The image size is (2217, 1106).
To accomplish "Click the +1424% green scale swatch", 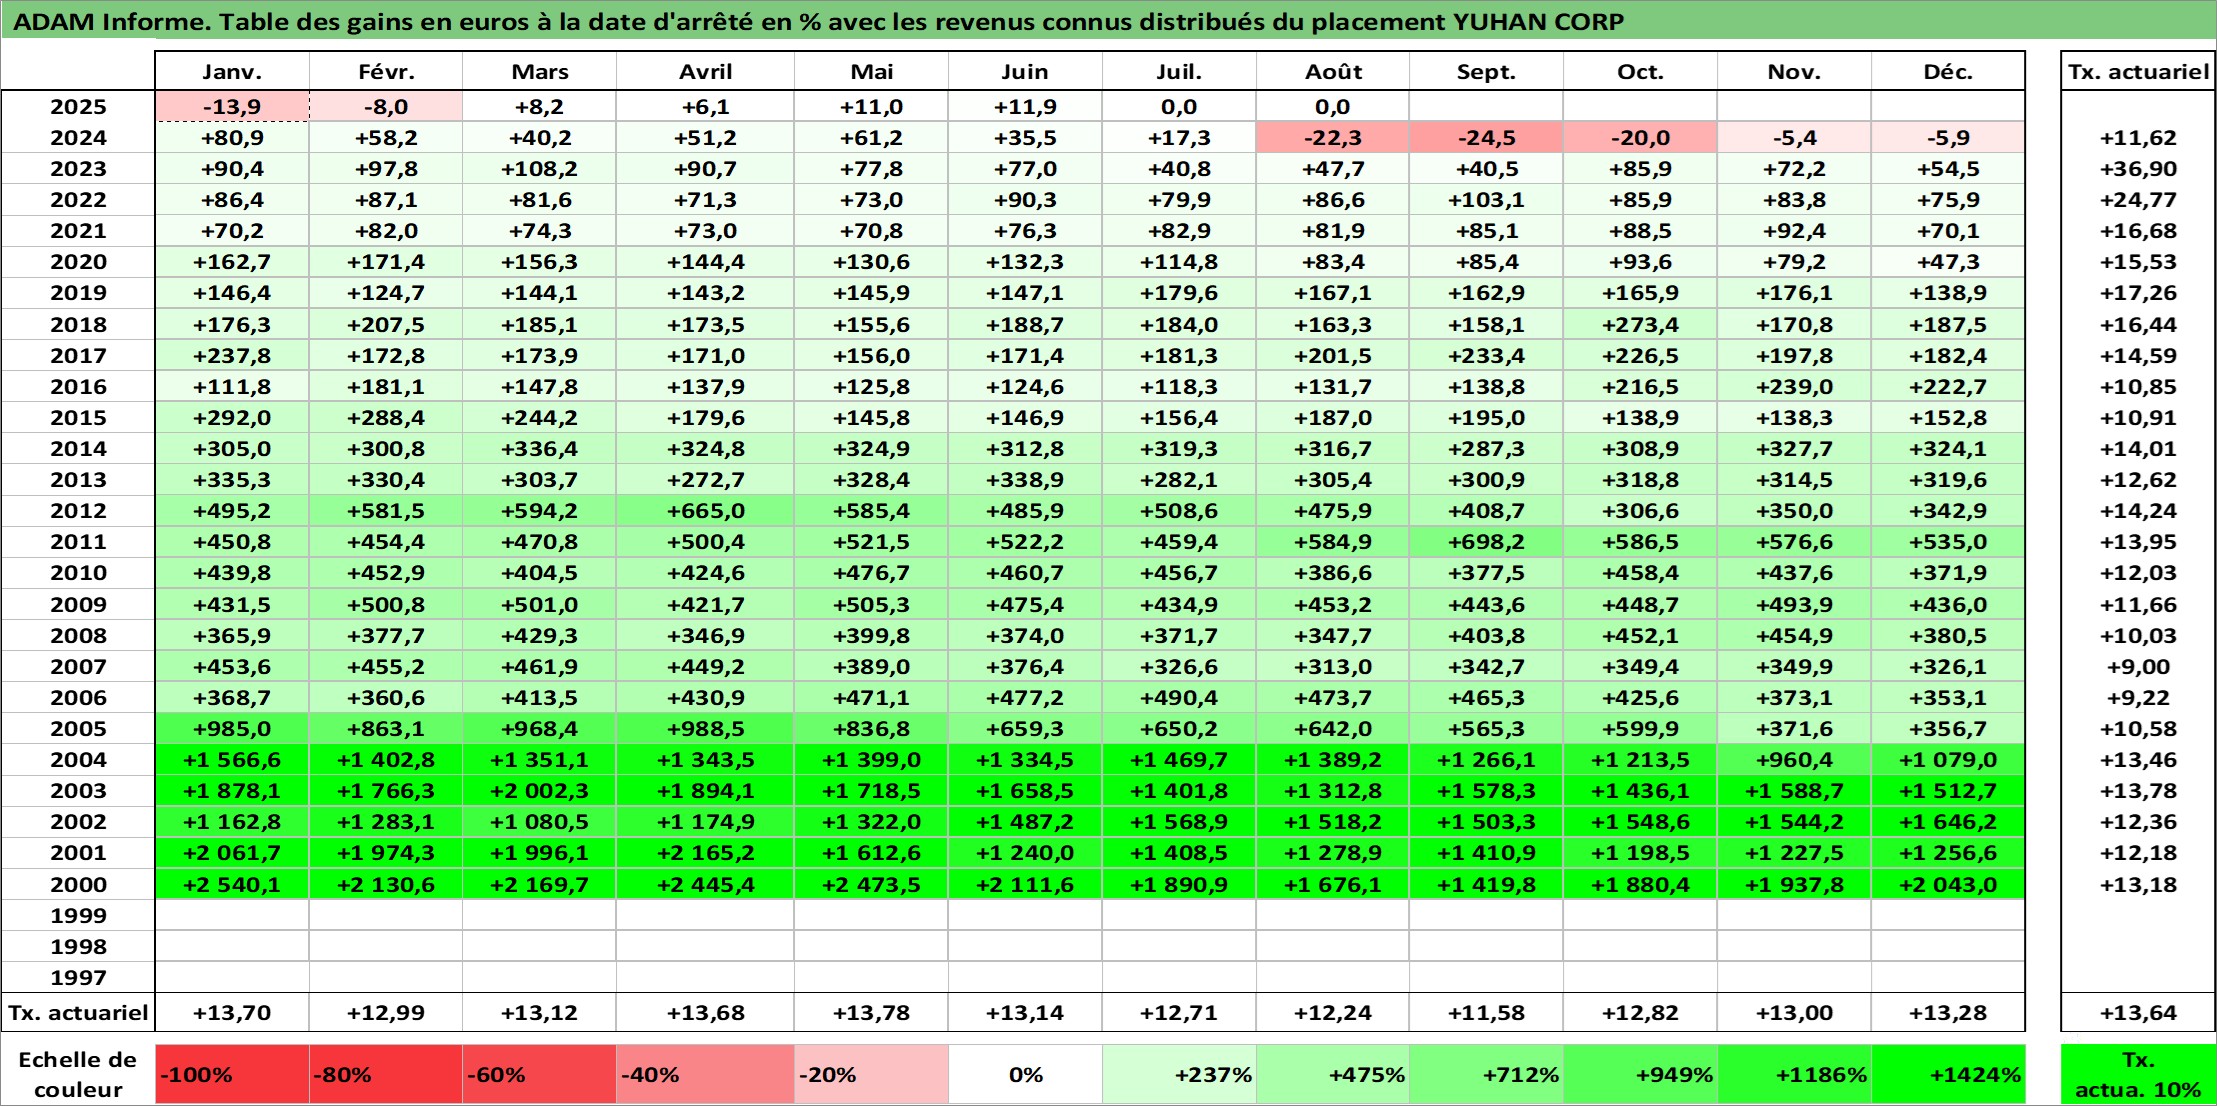I will point(1948,1075).
